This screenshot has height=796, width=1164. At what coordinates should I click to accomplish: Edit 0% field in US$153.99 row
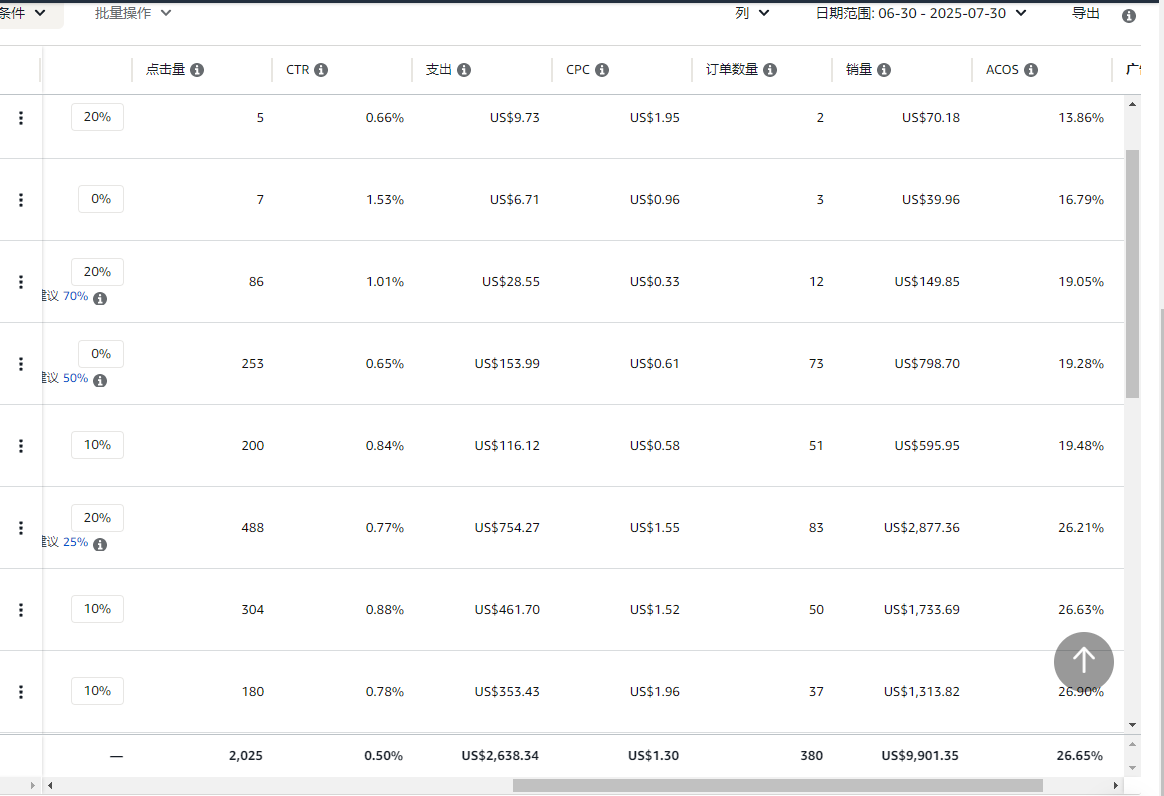click(x=101, y=354)
